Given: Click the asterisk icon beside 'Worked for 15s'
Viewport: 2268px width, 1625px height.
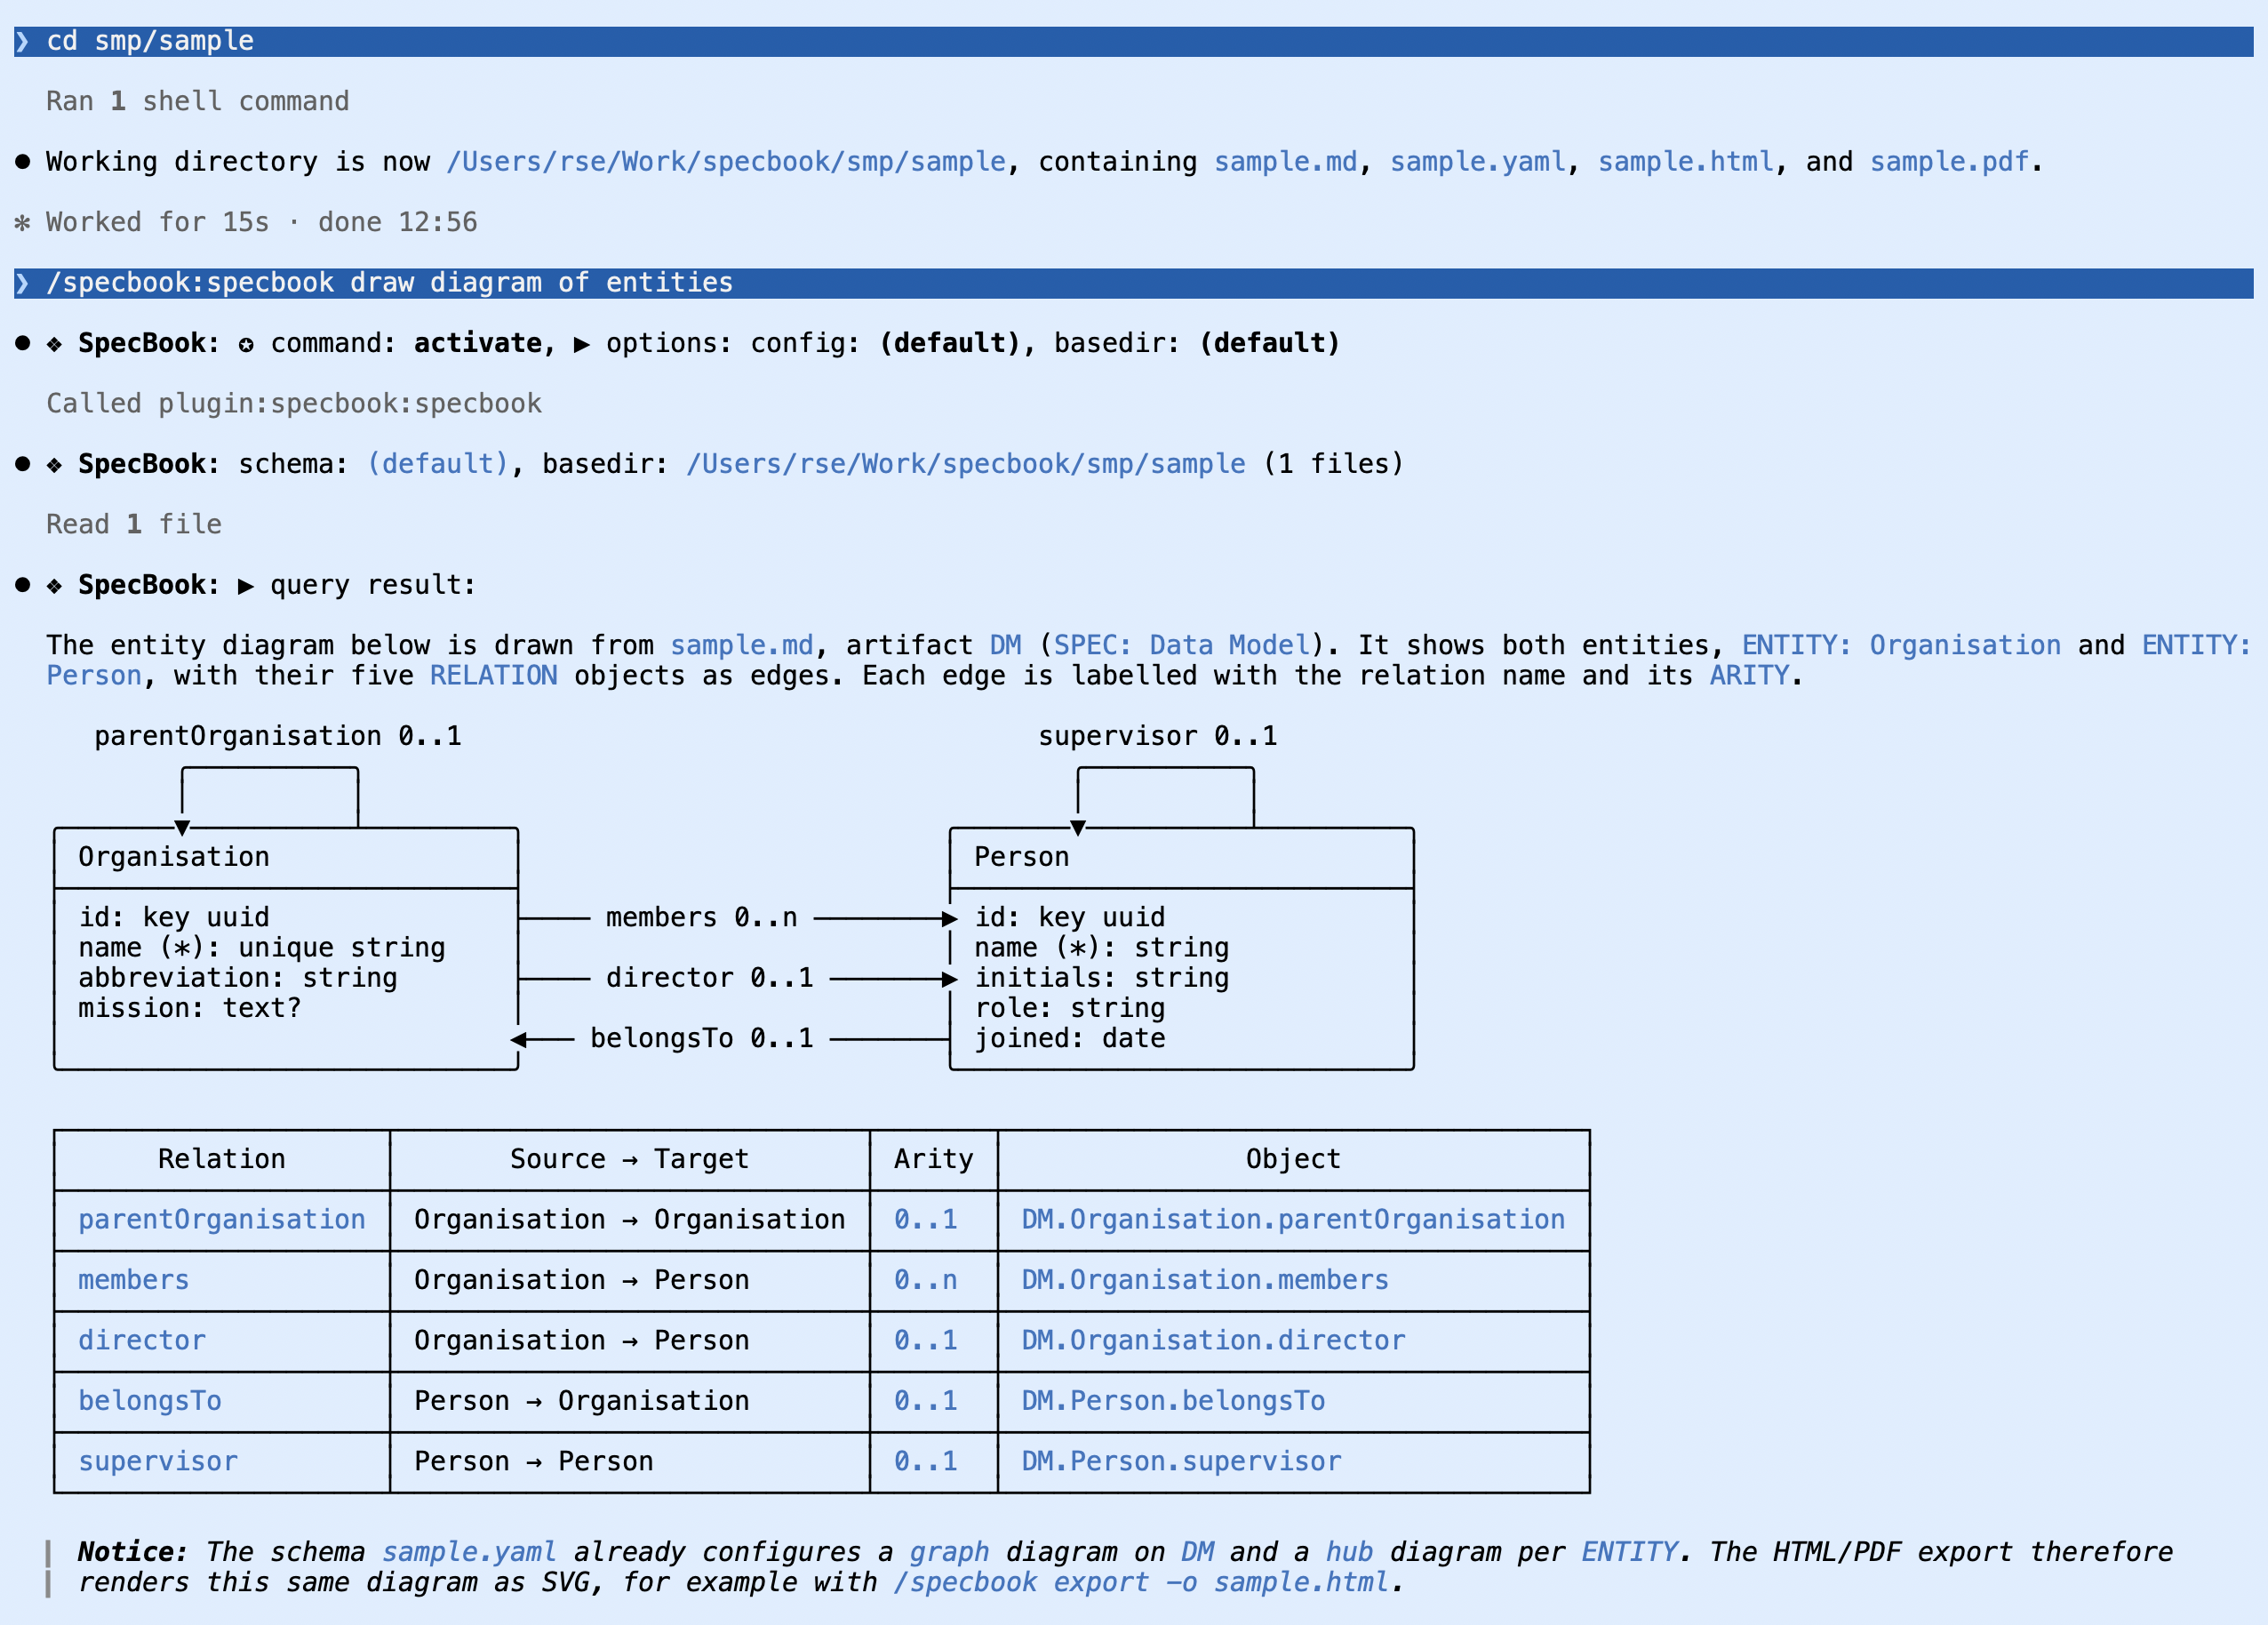Looking at the screenshot, I should pyautogui.click(x=22, y=222).
